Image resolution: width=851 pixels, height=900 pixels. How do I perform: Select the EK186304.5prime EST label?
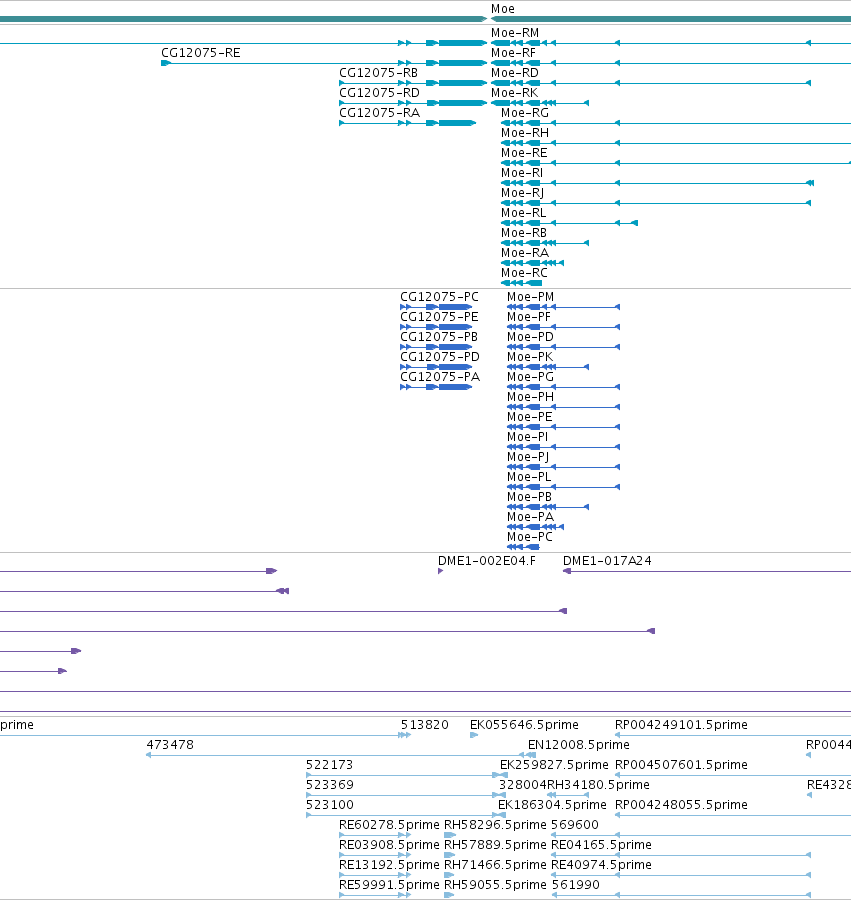(x=552, y=805)
